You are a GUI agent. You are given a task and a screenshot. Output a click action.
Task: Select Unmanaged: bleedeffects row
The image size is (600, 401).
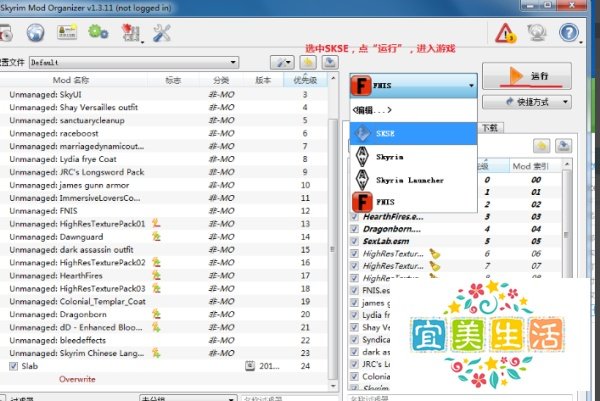pos(164,340)
